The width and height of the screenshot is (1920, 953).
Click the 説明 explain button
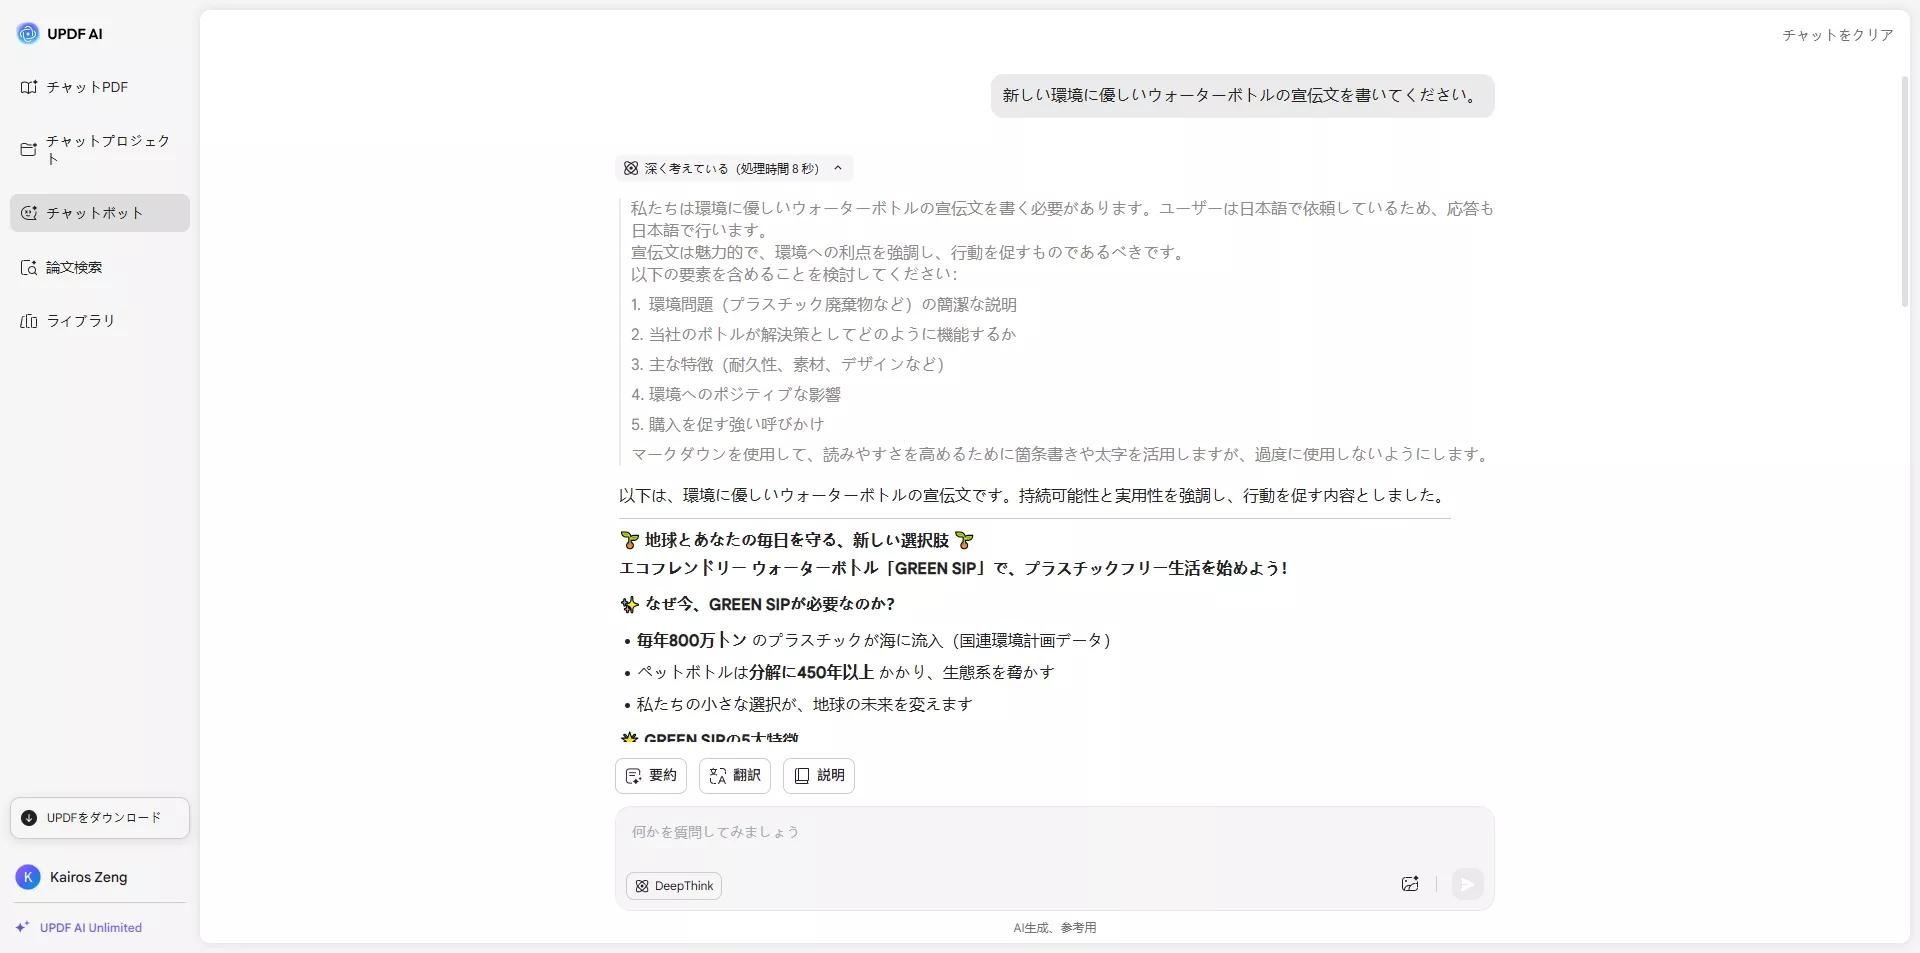819,776
